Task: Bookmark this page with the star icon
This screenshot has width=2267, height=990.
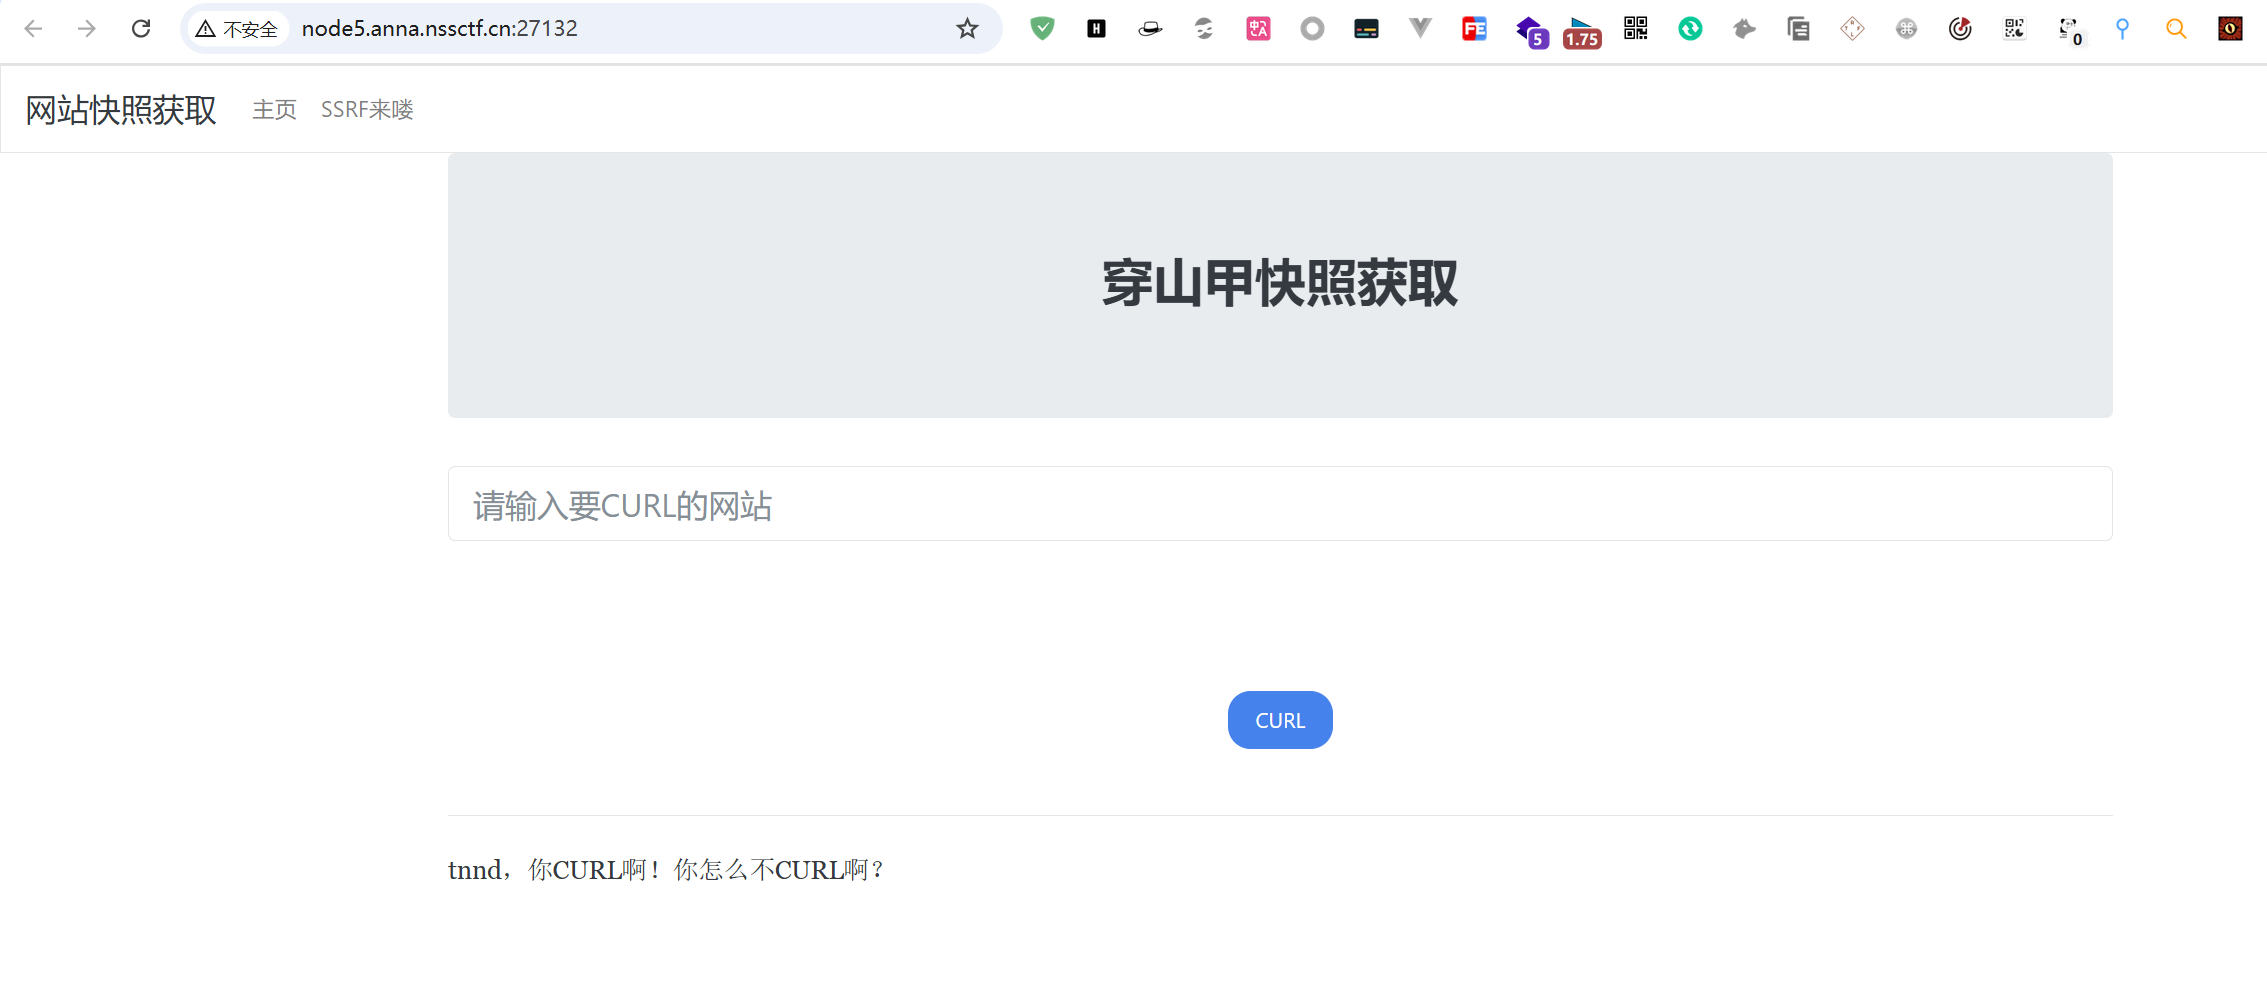Action: (967, 29)
